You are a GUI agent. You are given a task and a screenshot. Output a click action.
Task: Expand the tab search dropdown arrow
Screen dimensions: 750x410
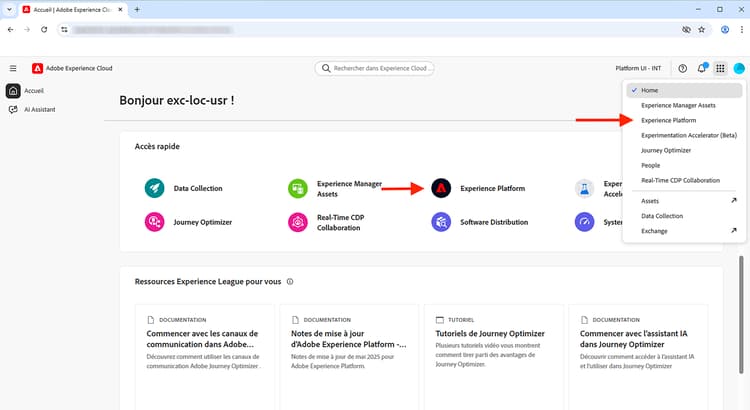(x=9, y=9)
